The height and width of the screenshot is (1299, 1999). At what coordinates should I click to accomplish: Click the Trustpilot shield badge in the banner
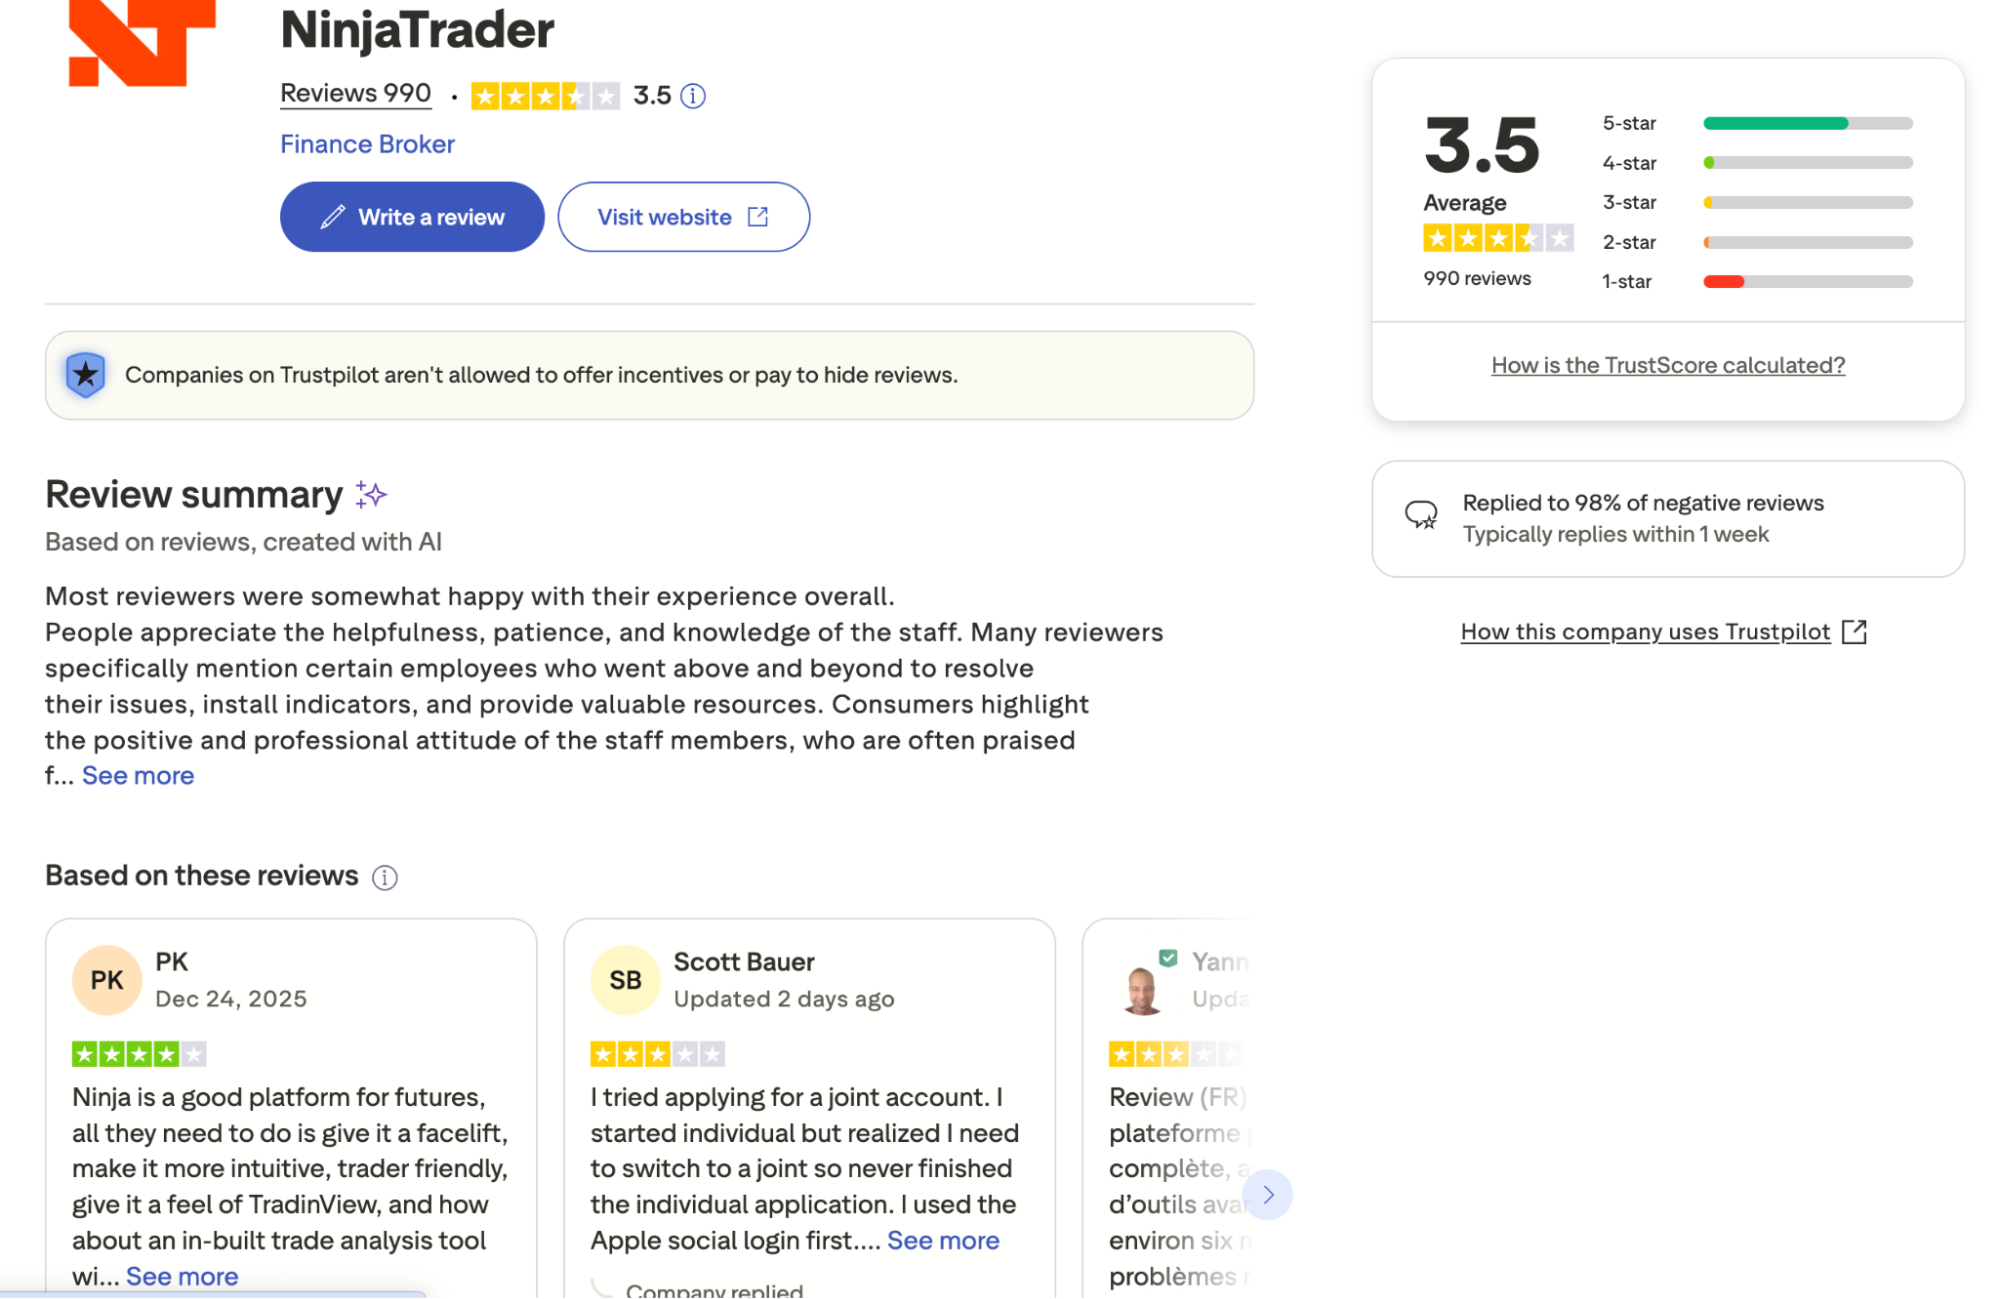(86, 375)
